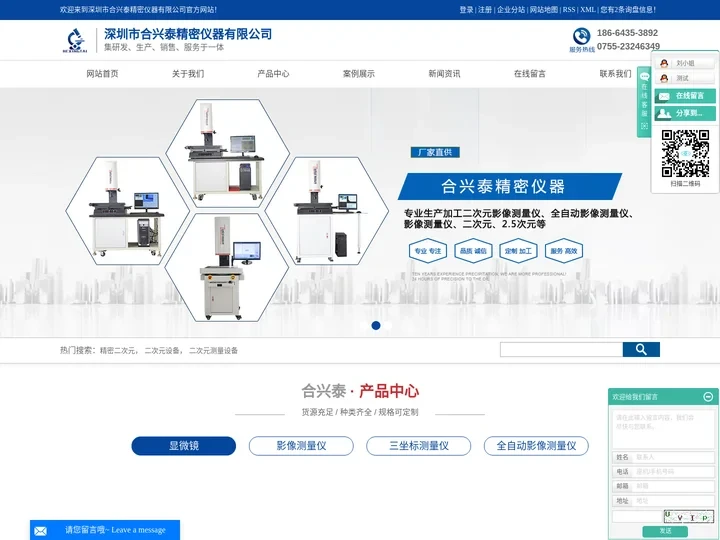Open 在线留言 navigation item
Viewport: 720px width, 540px height.
(x=529, y=73)
